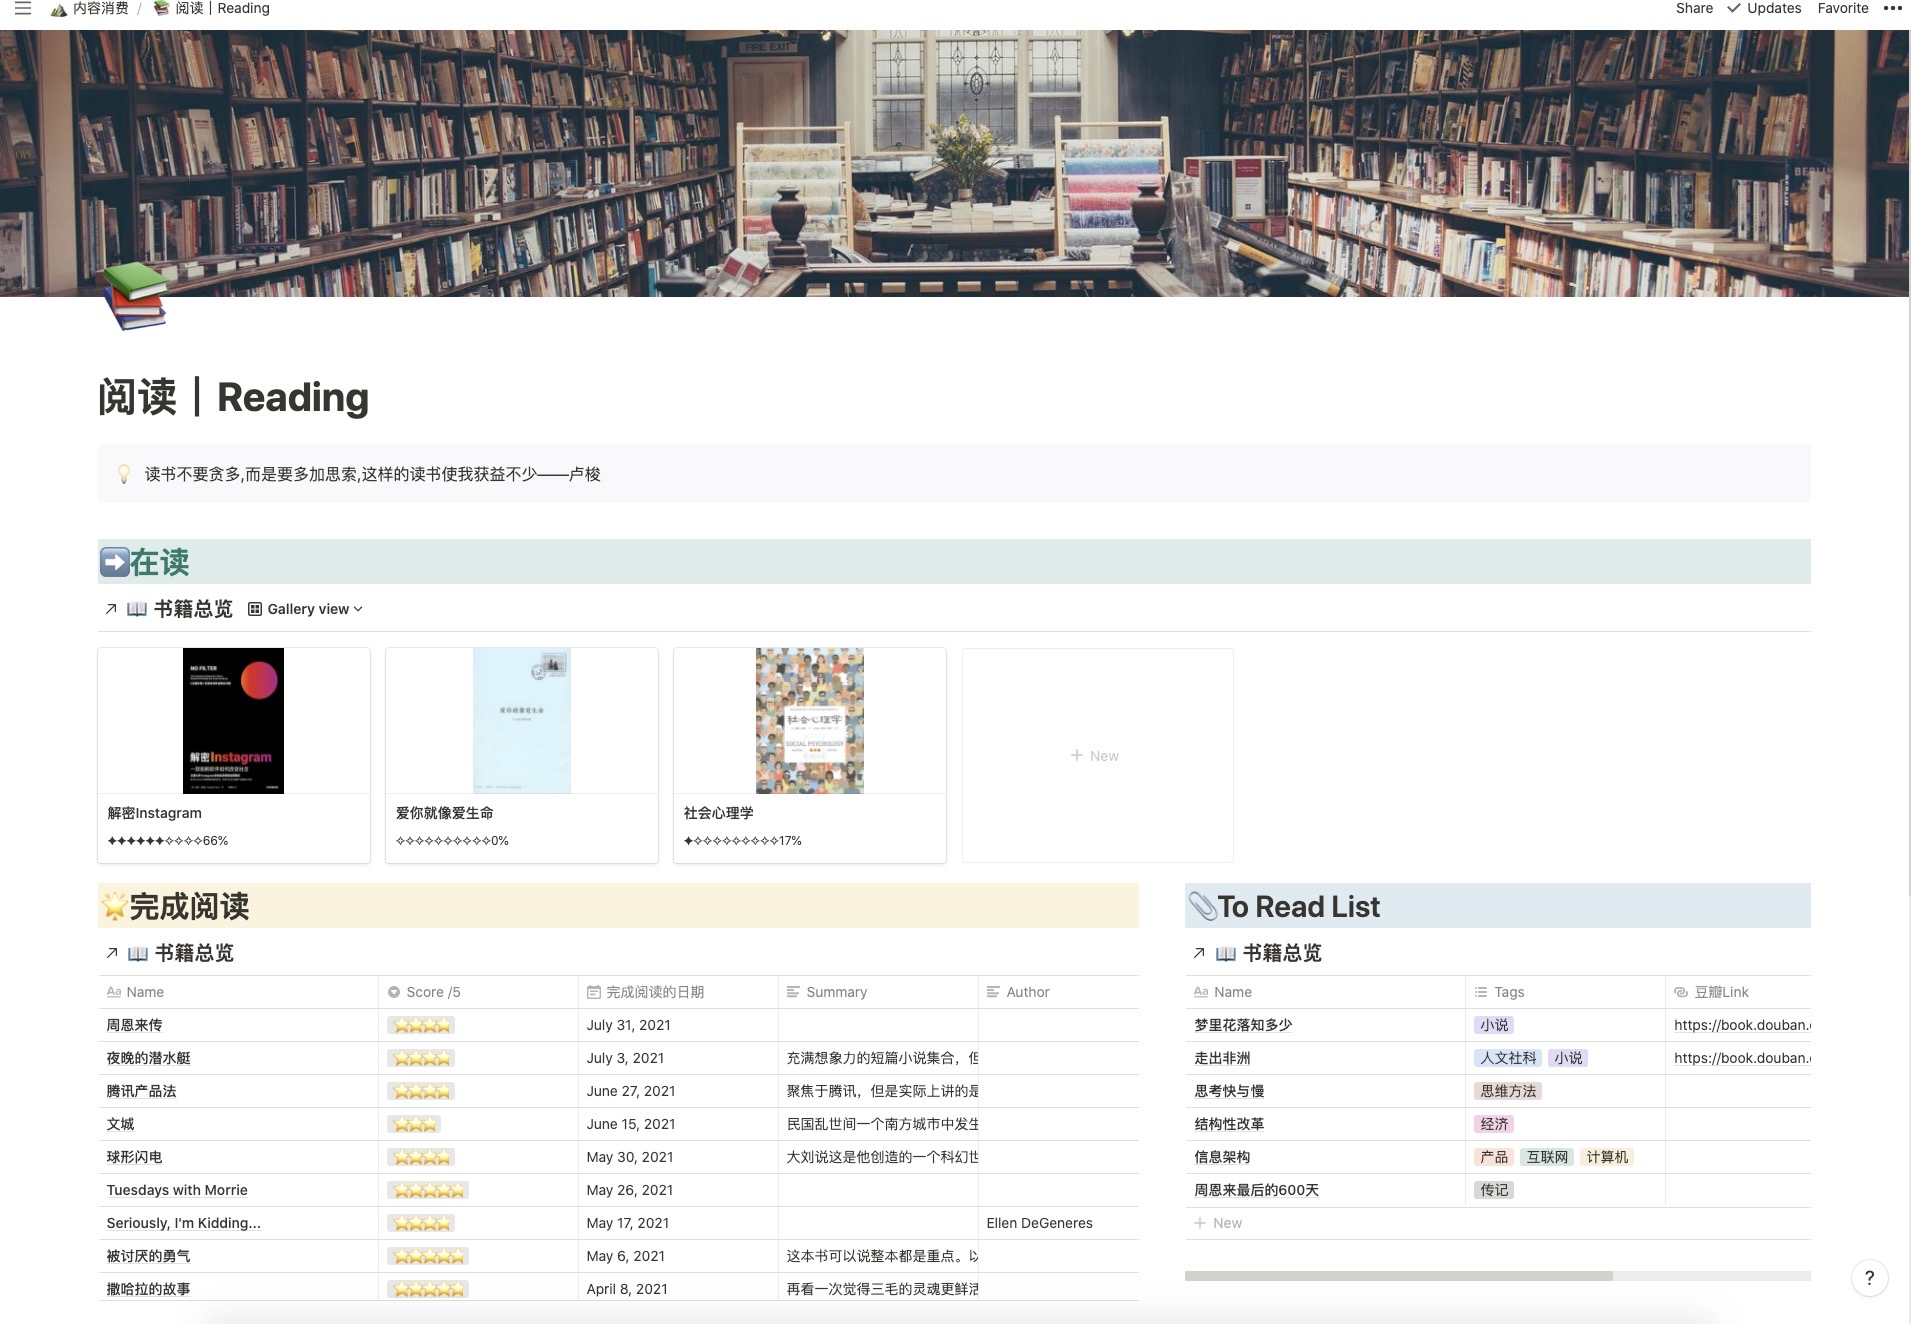Open the douban link for 梦里花落知多少
1911x1324 pixels.
[1741, 1025]
